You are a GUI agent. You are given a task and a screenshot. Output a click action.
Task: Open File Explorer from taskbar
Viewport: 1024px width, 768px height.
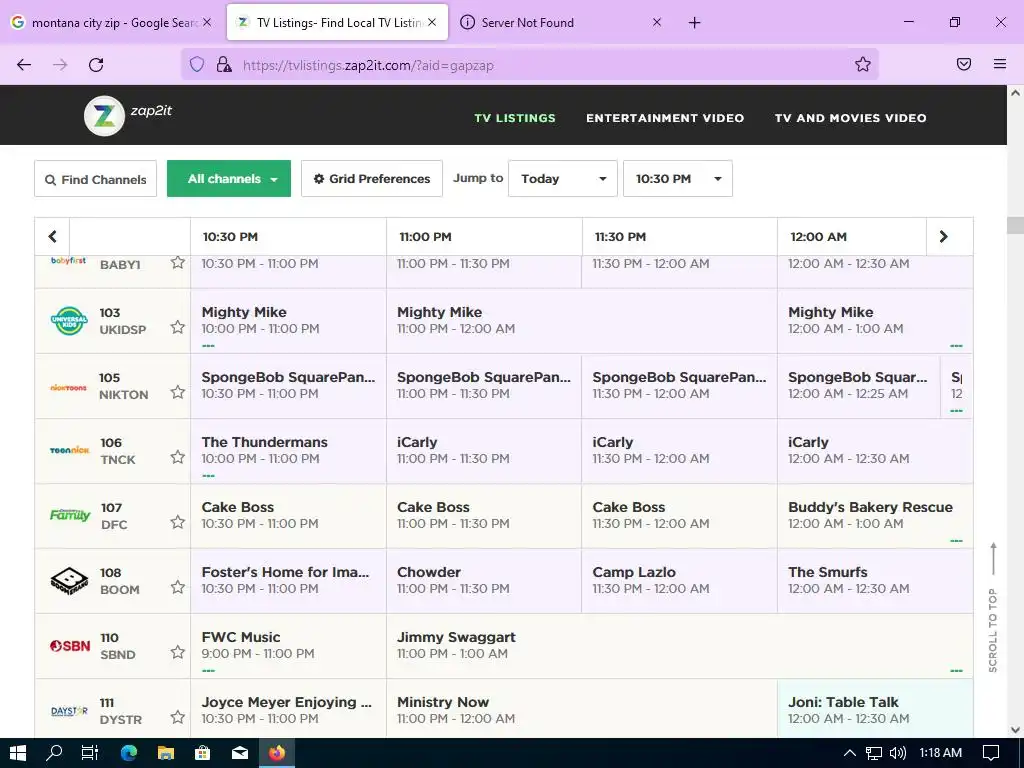166,753
